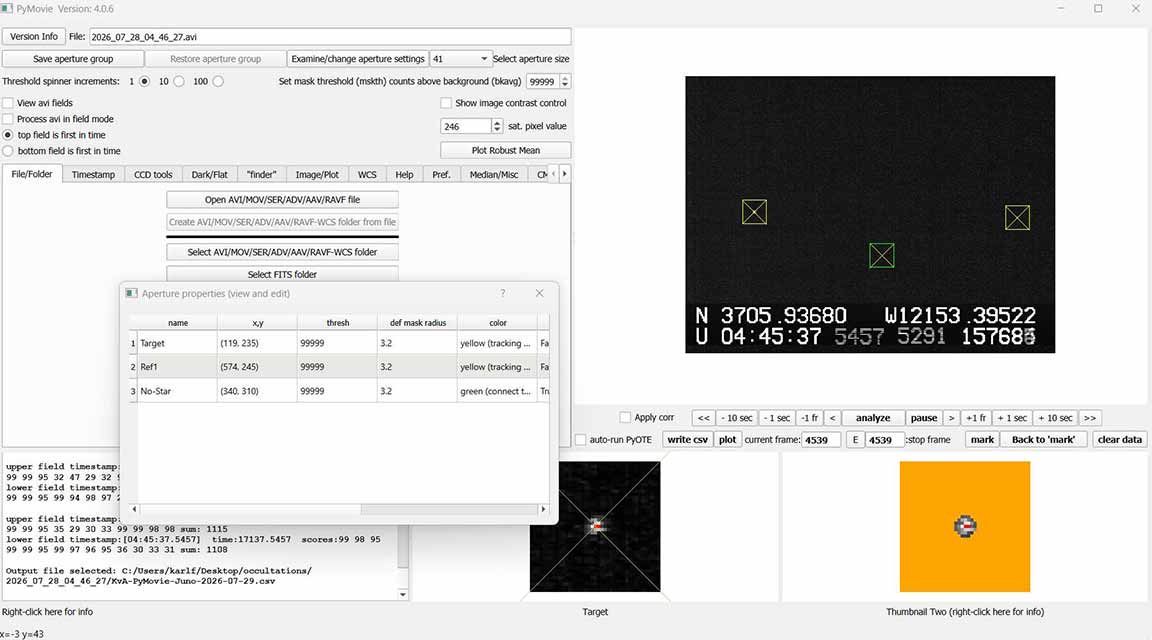This screenshot has width=1152, height=640.
Task: Click Select FITS folder button
Action: 282,274
